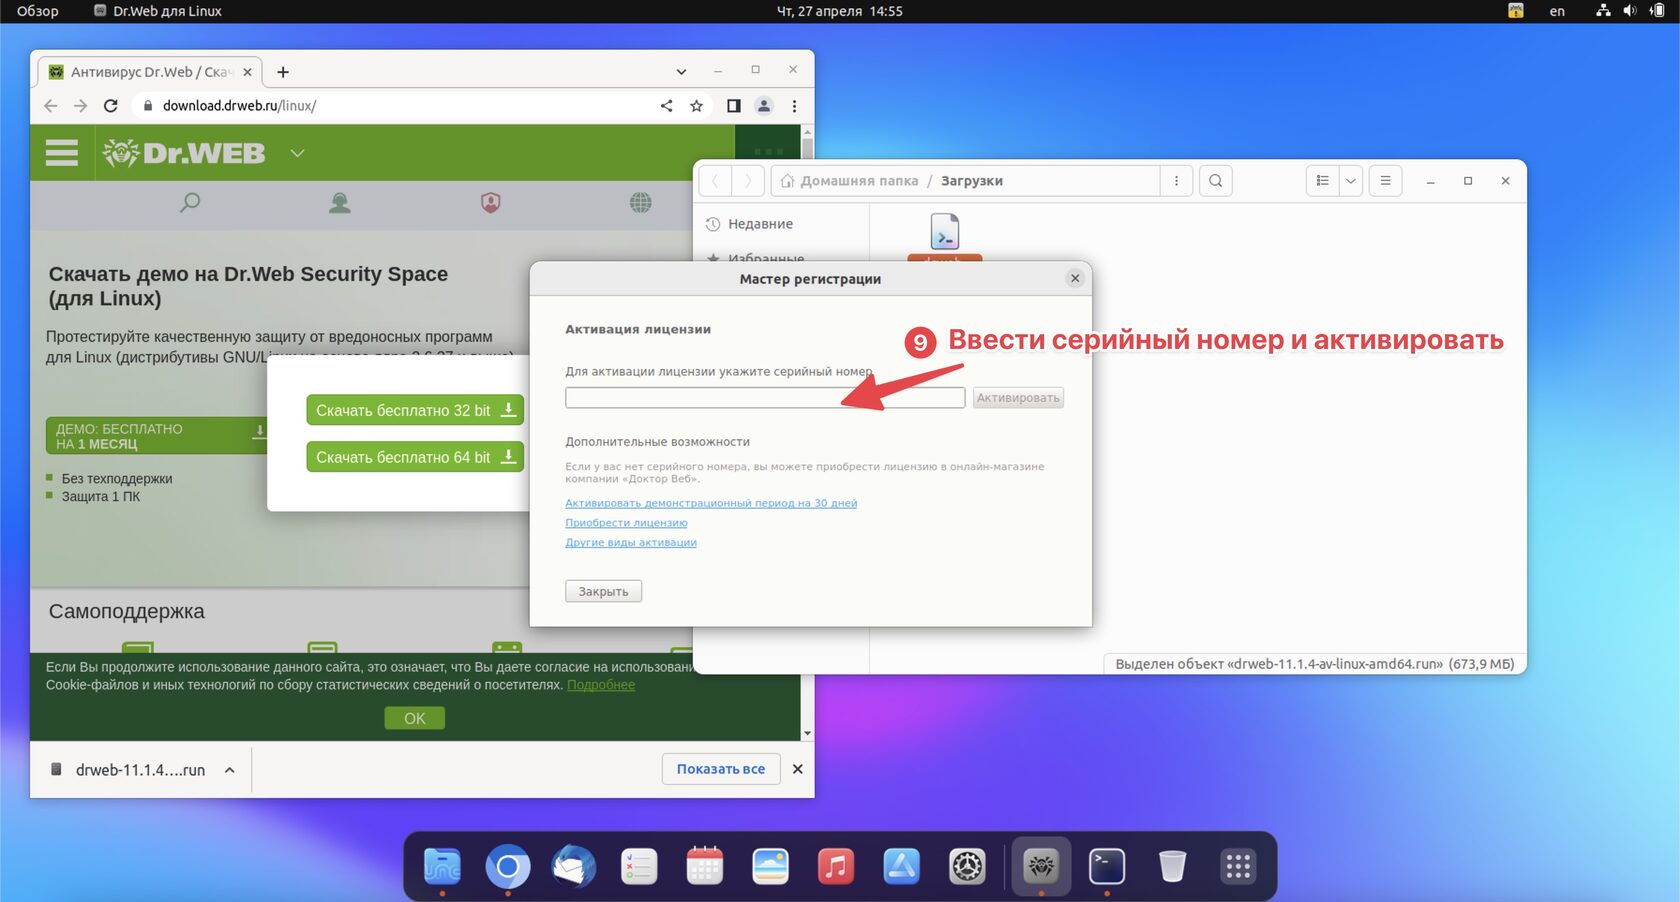The image size is (1680, 902).
Task: Click the Домашняя папка breadcrumb in Files
Action: [849, 181]
